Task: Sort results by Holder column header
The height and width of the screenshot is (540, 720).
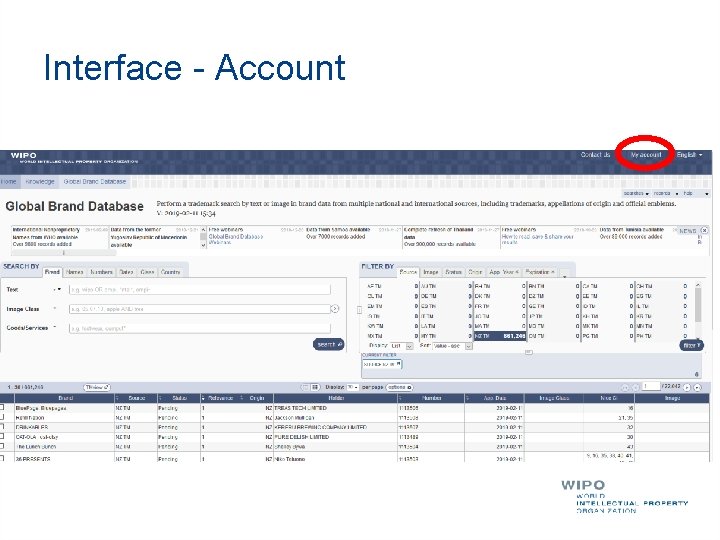Action: coord(336,398)
